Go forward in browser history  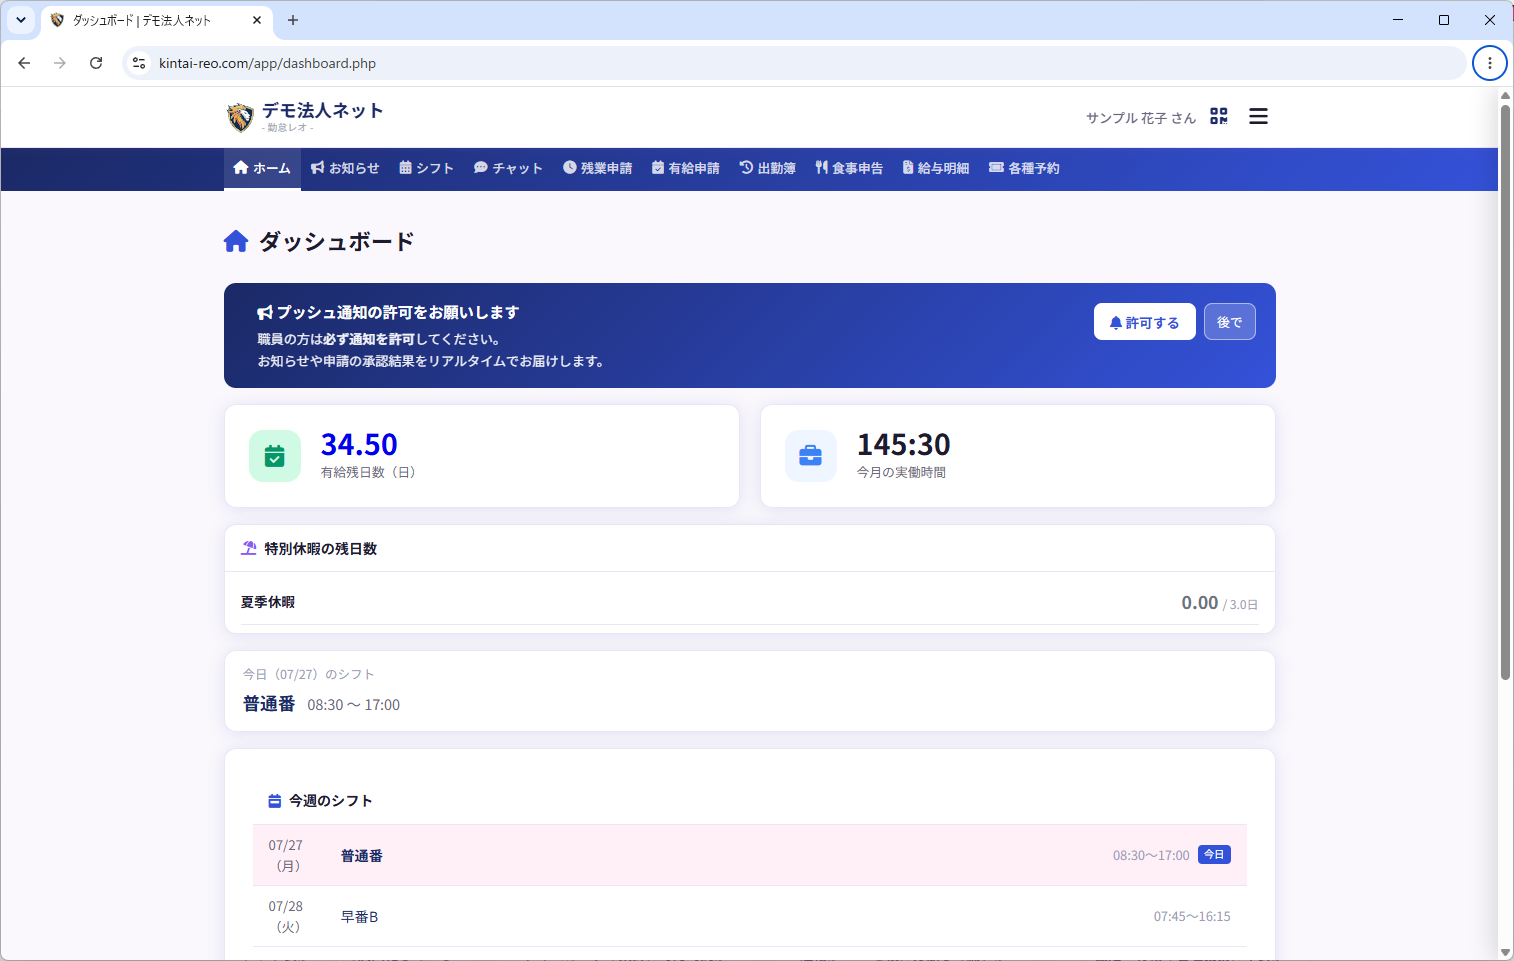(x=60, y=63)
